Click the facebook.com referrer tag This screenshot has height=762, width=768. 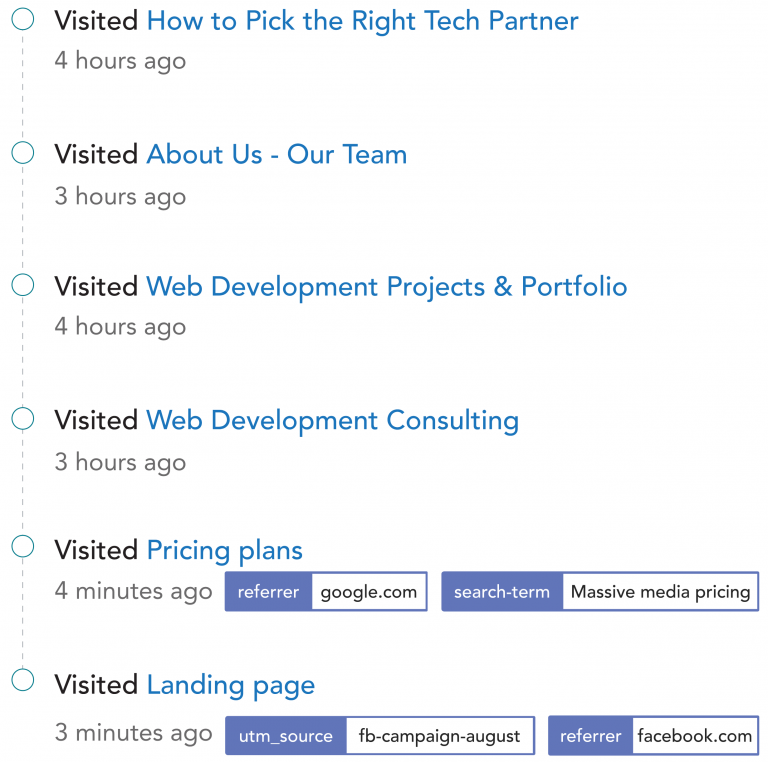coord(694,736)
